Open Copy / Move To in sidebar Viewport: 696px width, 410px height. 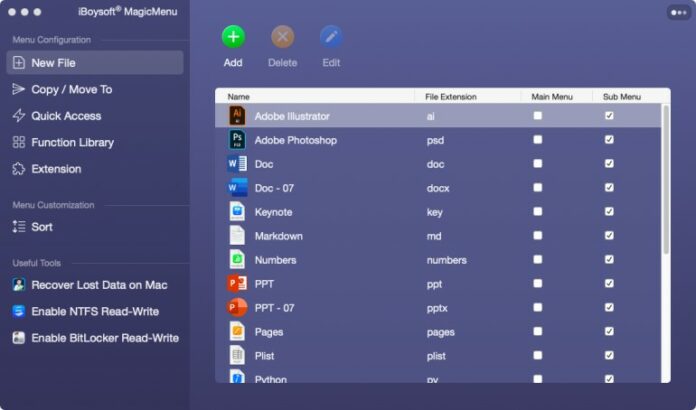pyautogui.click(x=95, y=90)
